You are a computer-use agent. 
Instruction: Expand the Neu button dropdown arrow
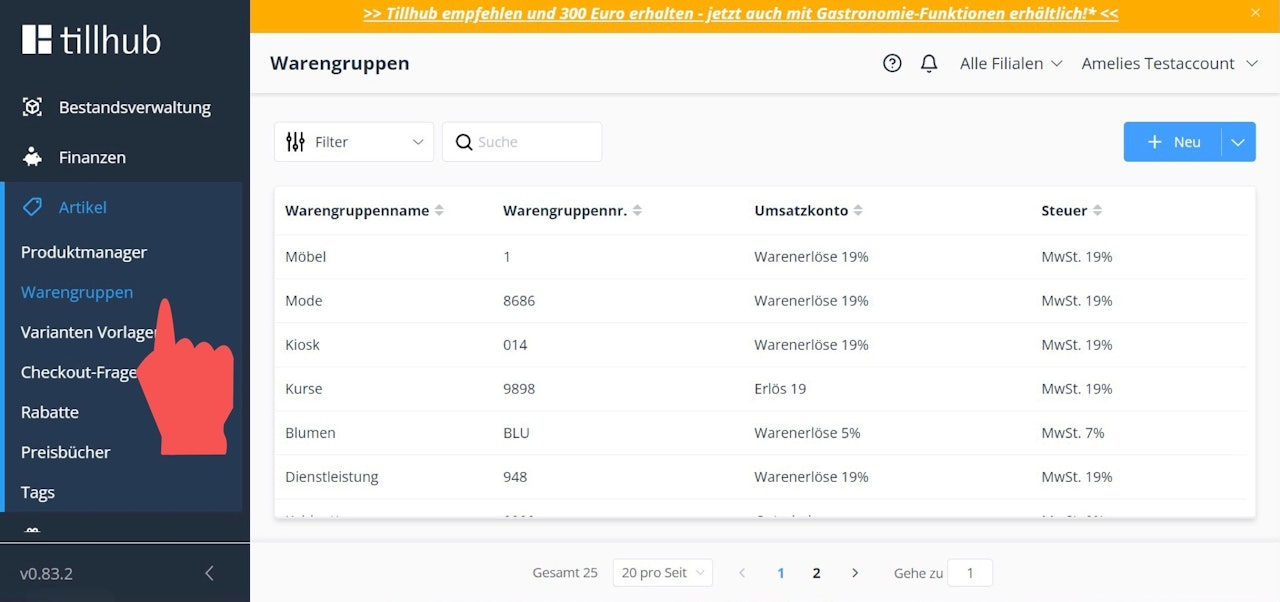click(x=1238, y=141)
